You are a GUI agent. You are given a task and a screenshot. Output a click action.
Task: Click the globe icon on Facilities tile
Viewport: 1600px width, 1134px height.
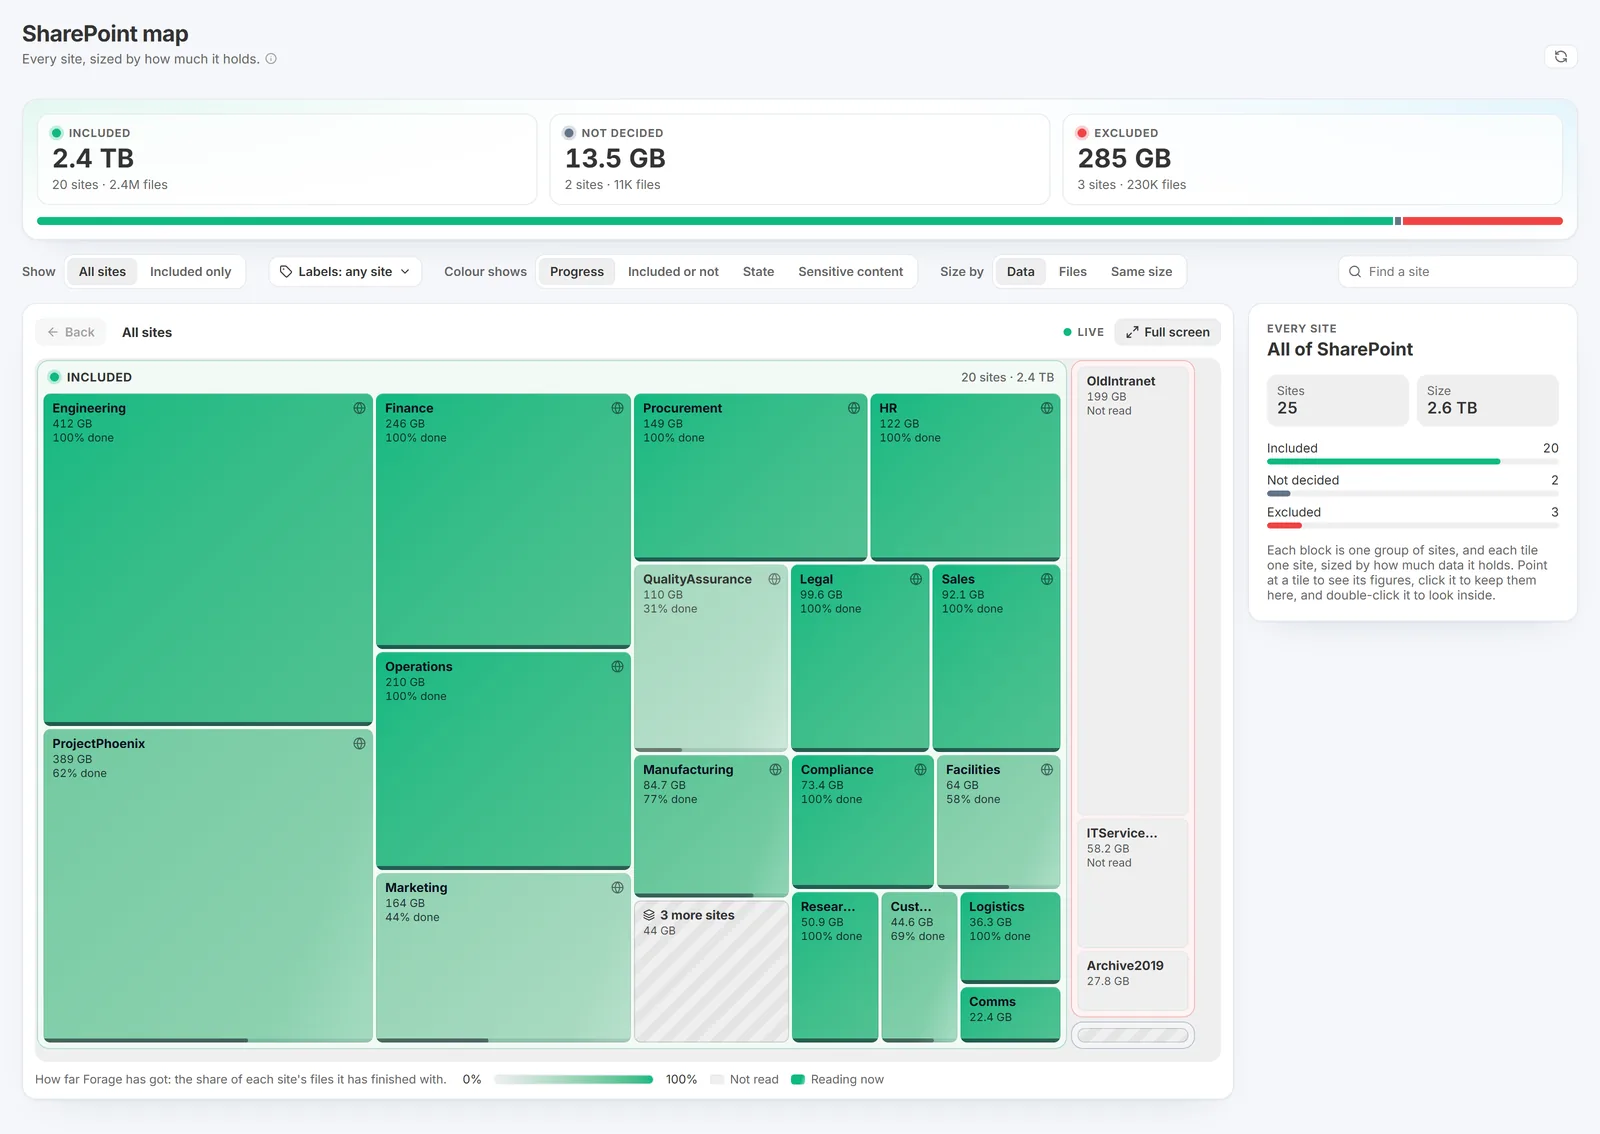[1047, 769]
